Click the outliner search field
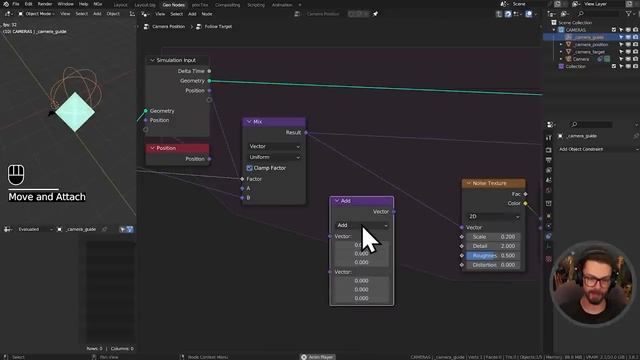This screenshot has width=640, height=360. pos(598,14)
